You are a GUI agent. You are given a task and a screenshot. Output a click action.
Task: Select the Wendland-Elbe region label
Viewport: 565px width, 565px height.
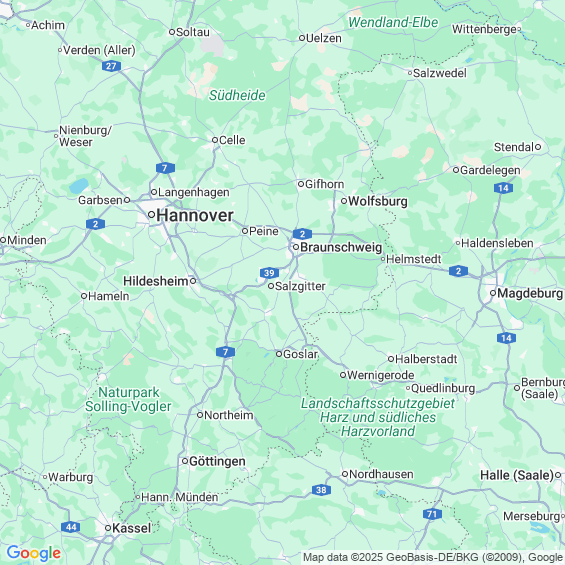tap(393, 22)
